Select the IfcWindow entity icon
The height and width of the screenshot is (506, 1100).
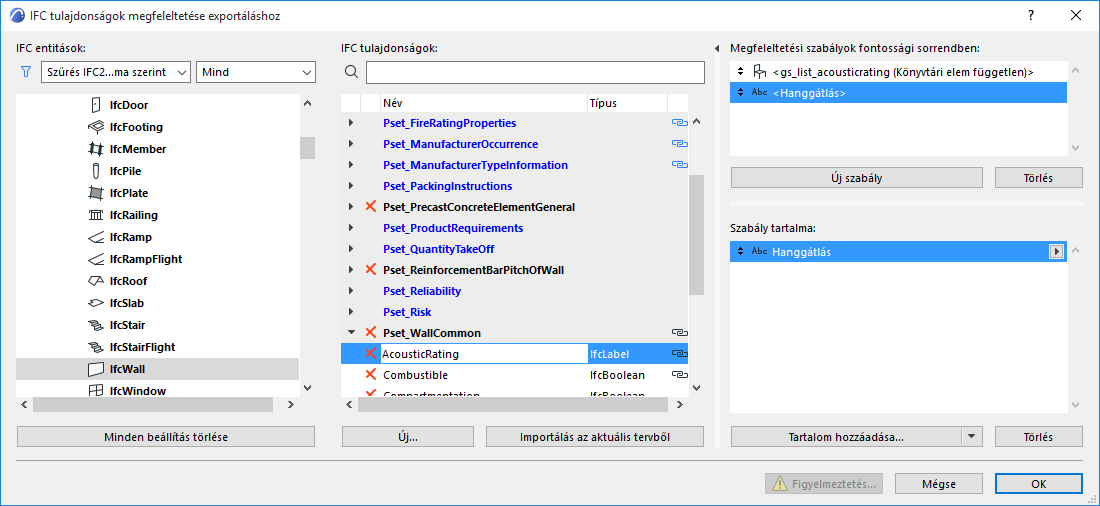pyautogui.click(x=96, y=391)
